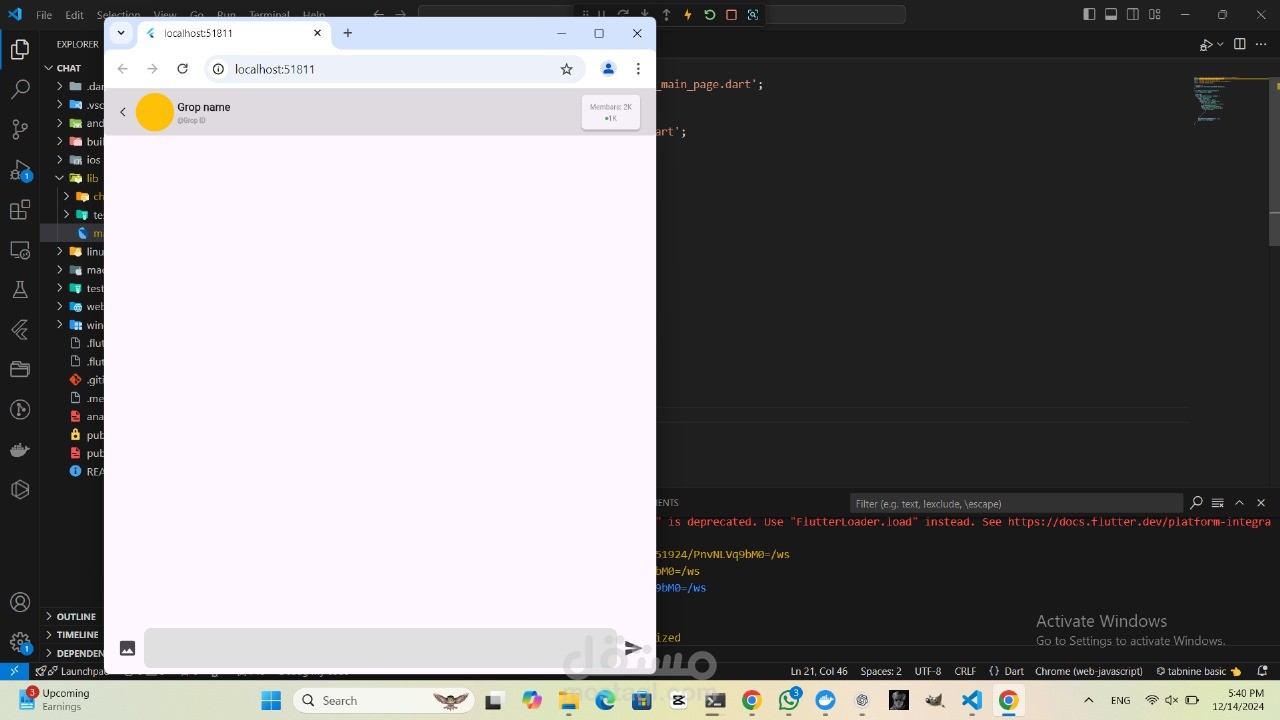
Task: Click the chat back arrow
Action: 123,112
